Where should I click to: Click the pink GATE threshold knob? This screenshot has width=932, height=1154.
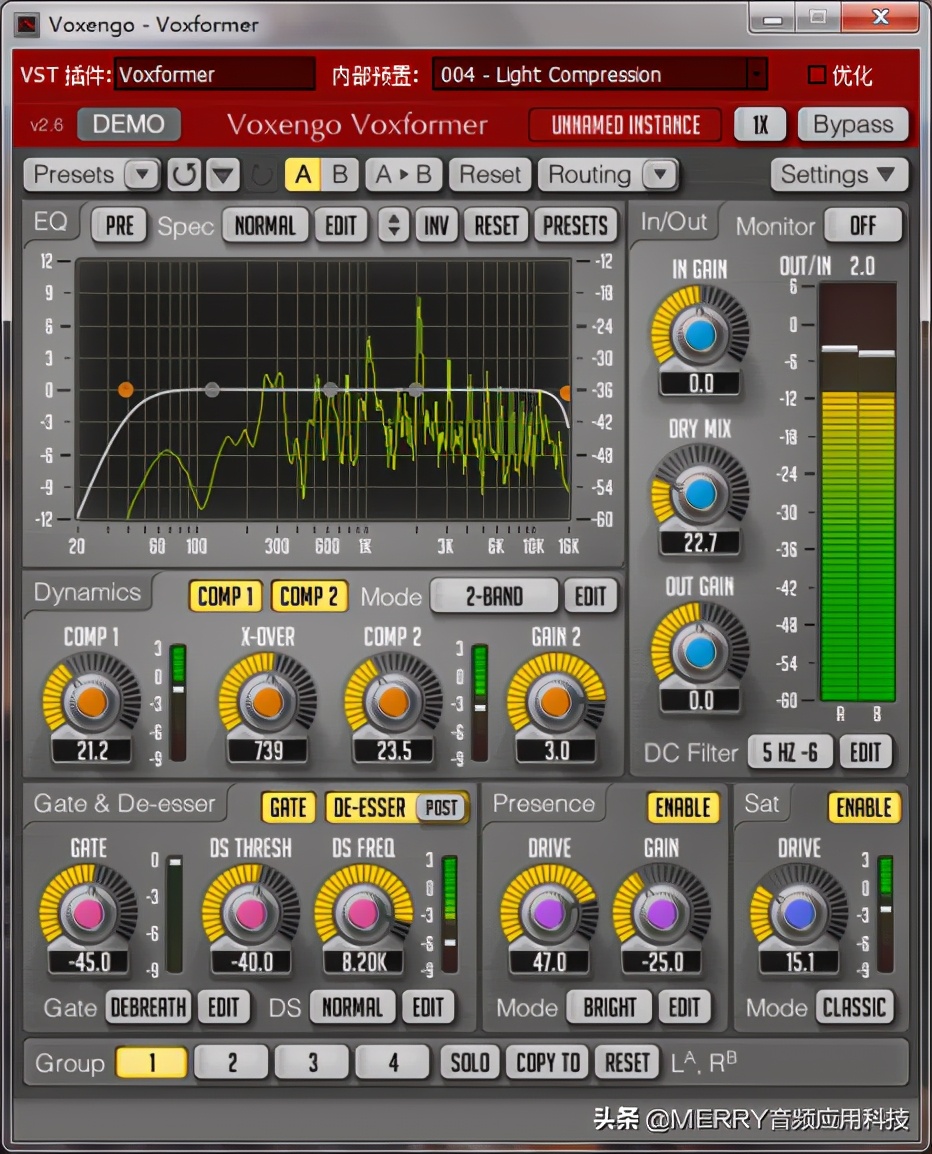[x=88, y=913]
